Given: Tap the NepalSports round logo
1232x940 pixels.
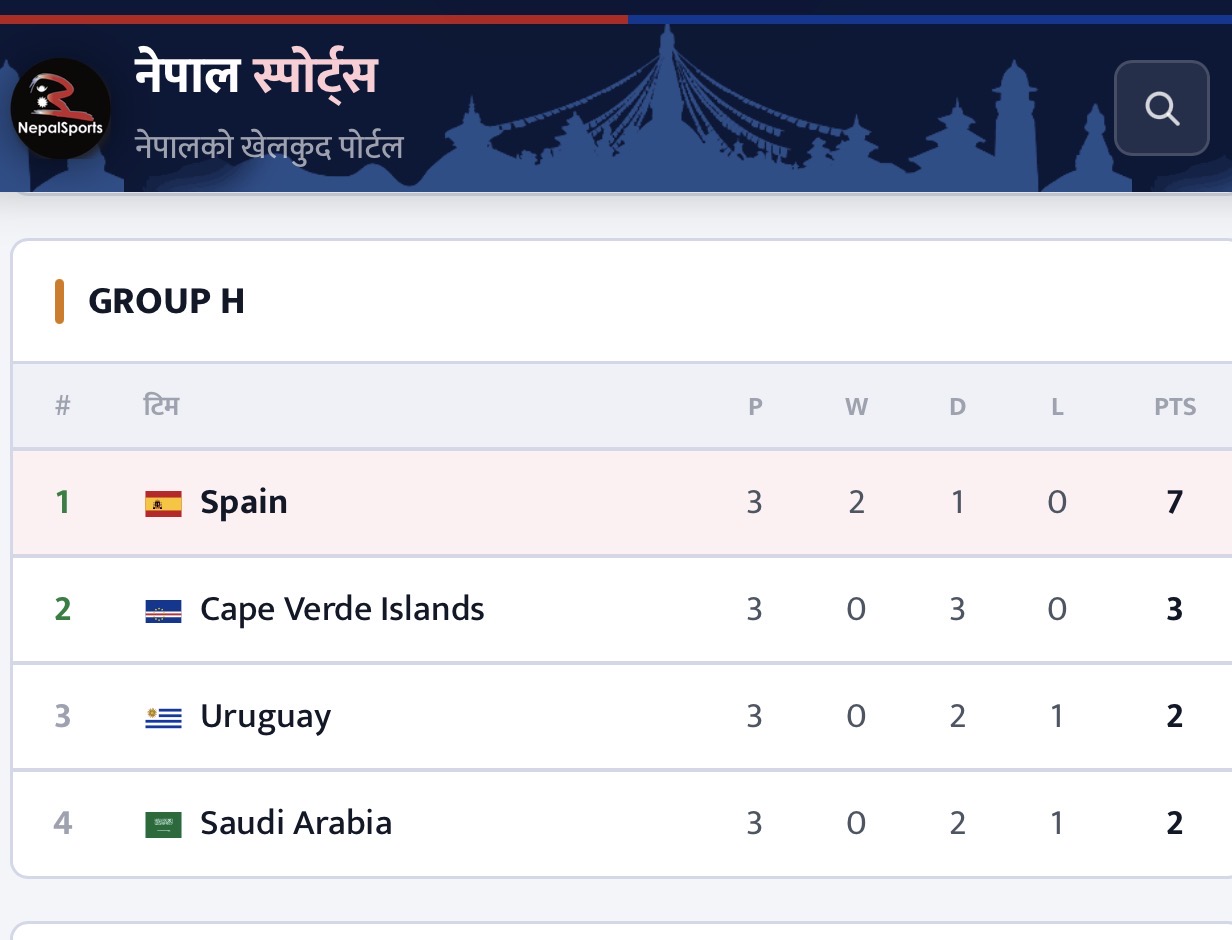Looking at the screenshot, I should click(x=60, y=109).
